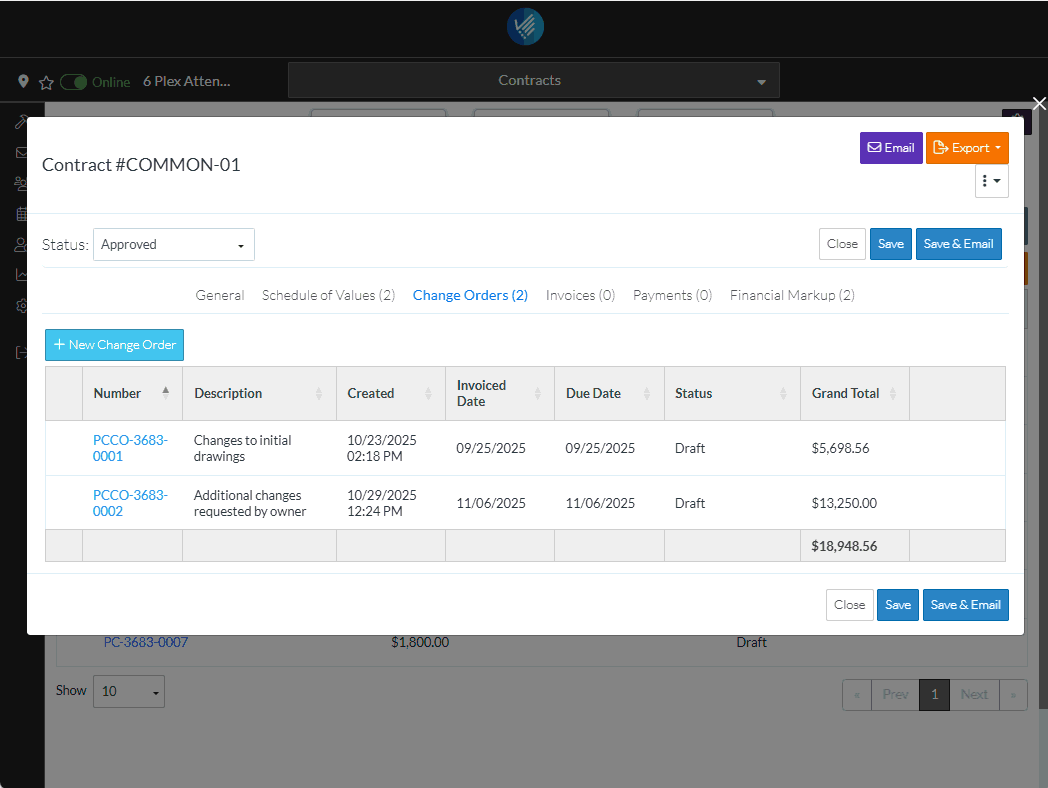Open the Status Approved dropdown
This screenshot has height=788, width=1048.
[174, 245]
